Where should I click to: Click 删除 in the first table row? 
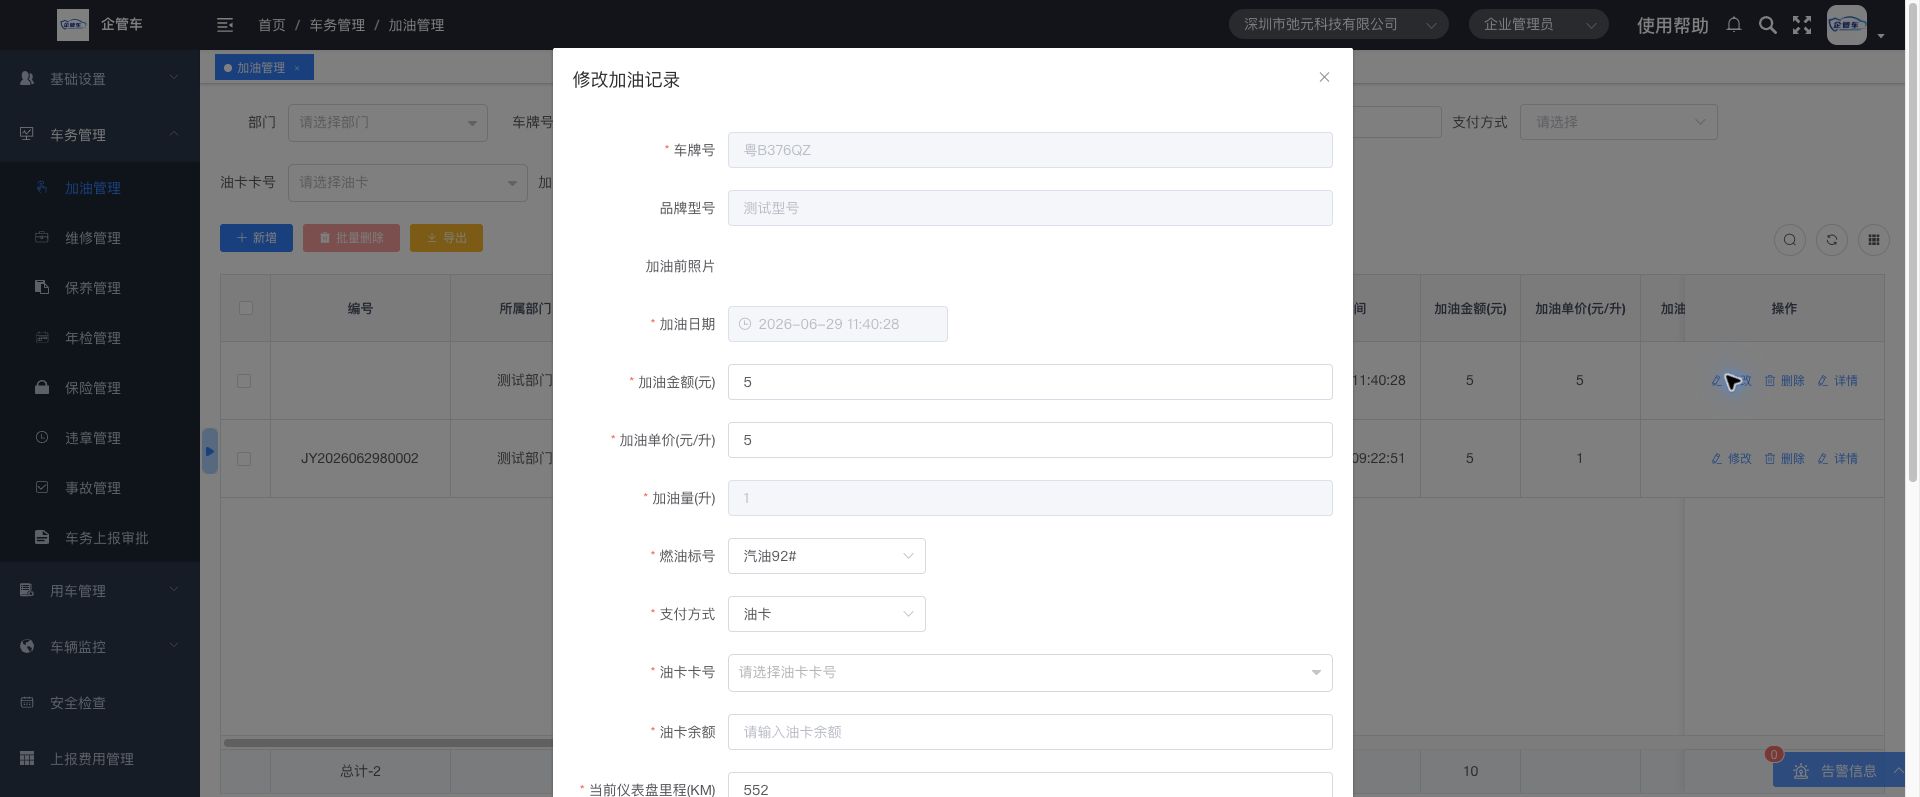pos(1785,381)
